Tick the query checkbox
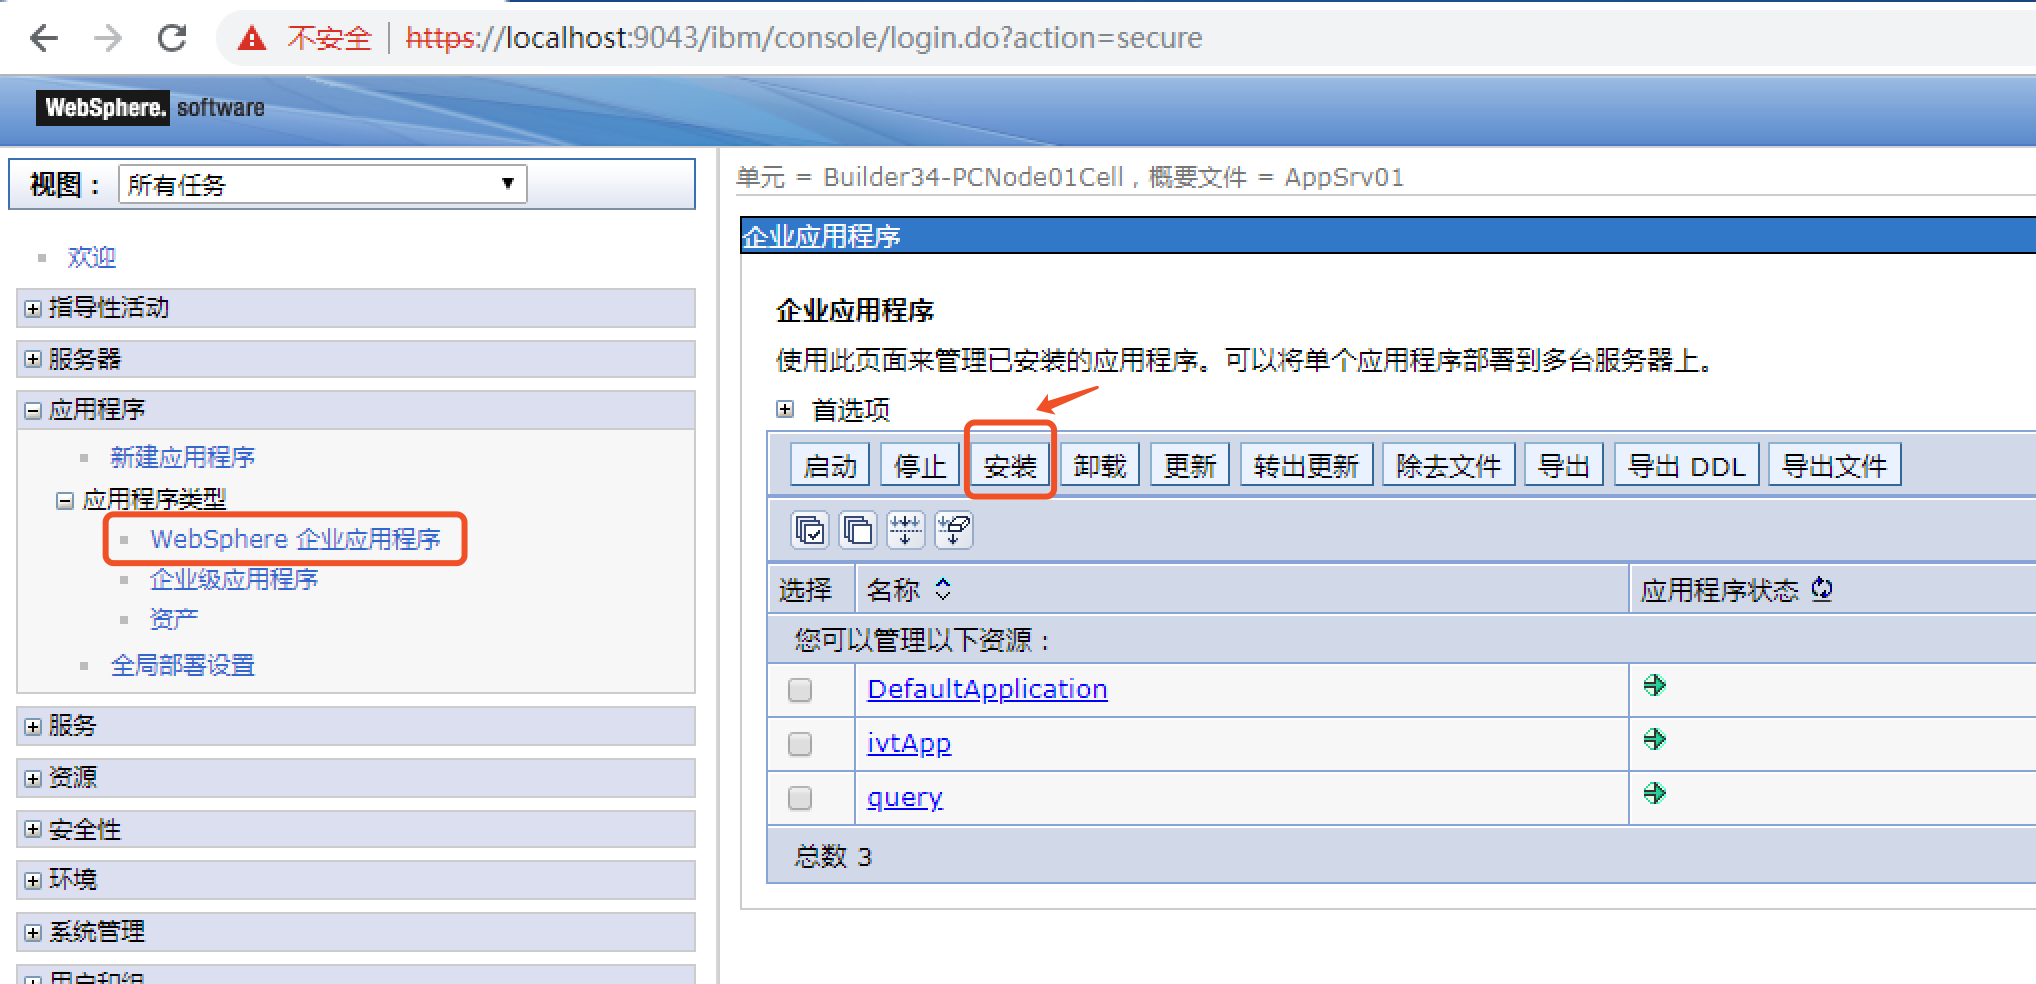This screenshot has width=2036, height=984. click(800, 798)
